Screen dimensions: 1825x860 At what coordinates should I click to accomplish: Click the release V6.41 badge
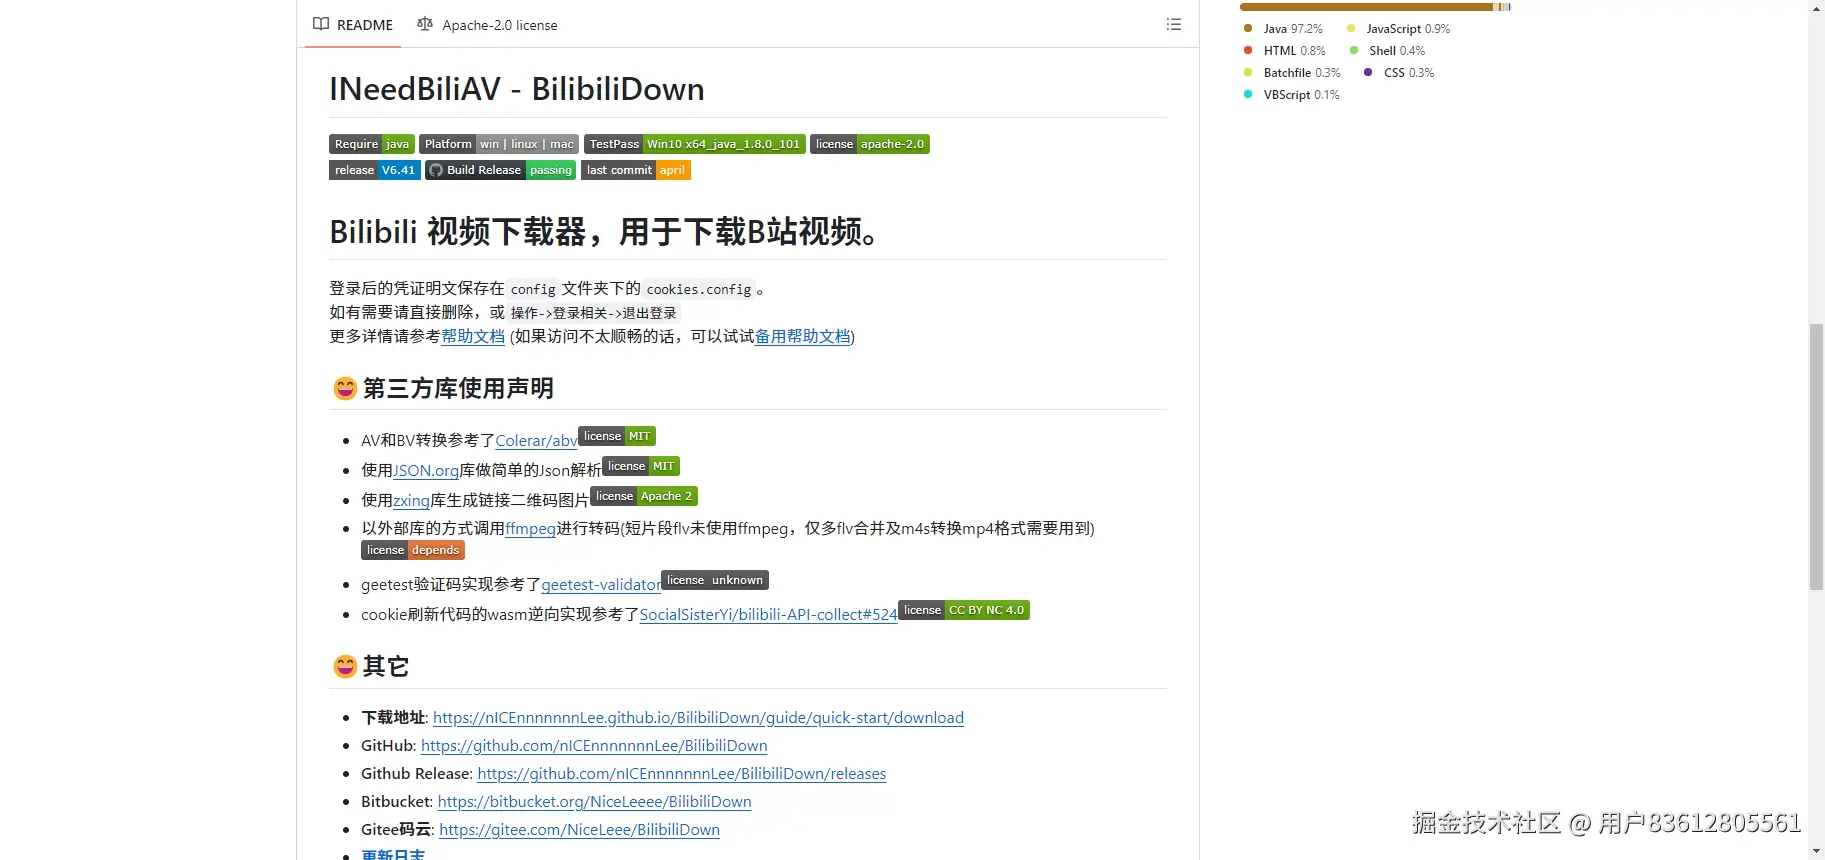point(375,170)
